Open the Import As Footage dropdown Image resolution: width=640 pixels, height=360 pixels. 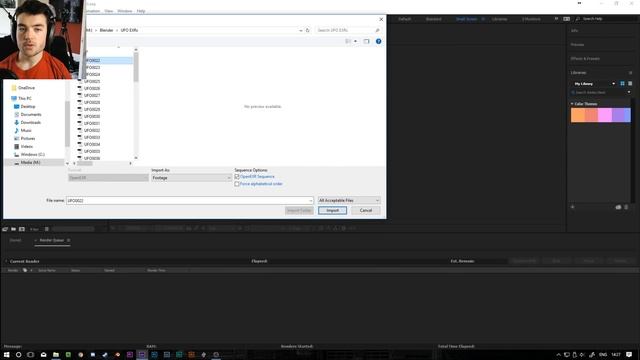(191, 178)
